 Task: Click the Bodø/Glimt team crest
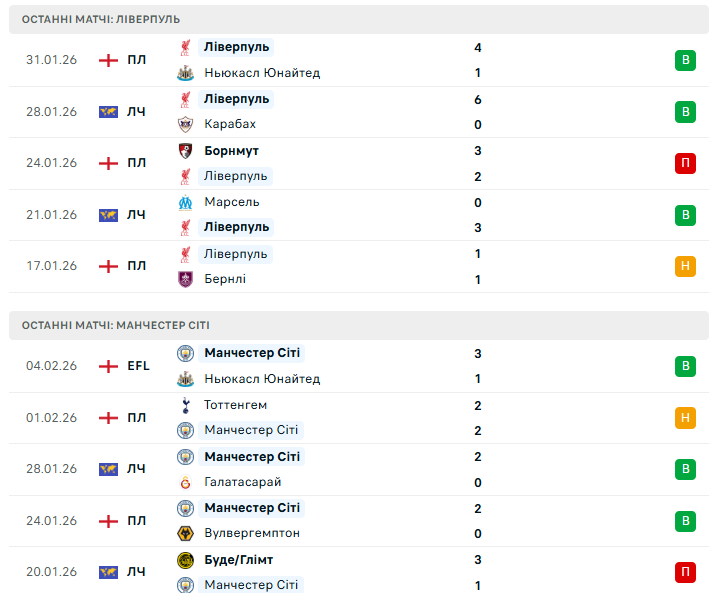tap(185, 560)
